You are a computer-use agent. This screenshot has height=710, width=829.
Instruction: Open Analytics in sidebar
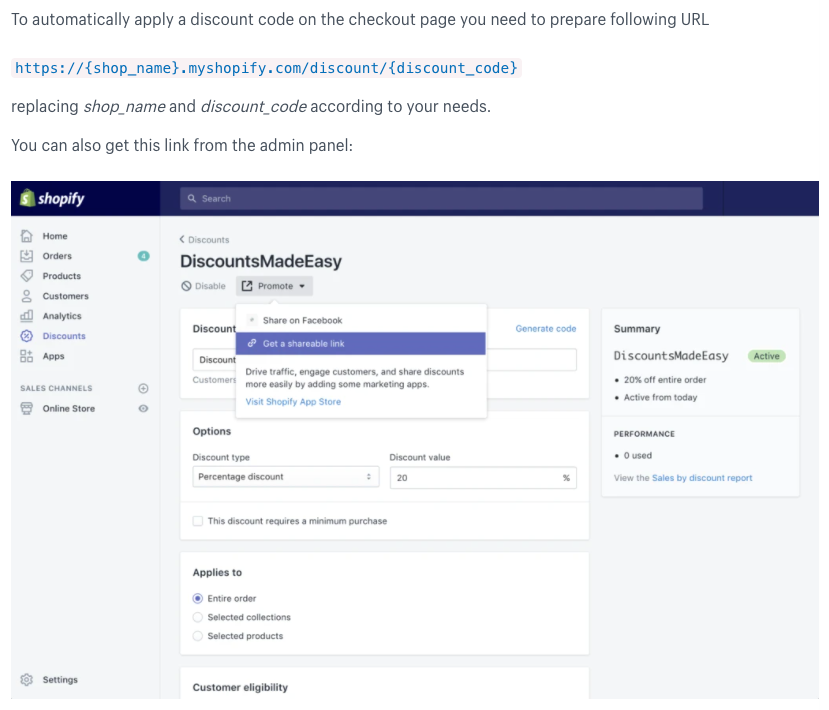(x=62, y=316)
